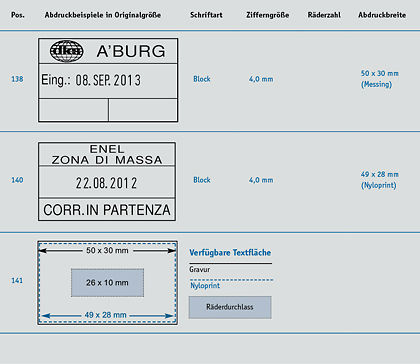Click the 'Block' font type in row 138
The width and height of the screenshot is (420, 364).
[x=202, y=79]
